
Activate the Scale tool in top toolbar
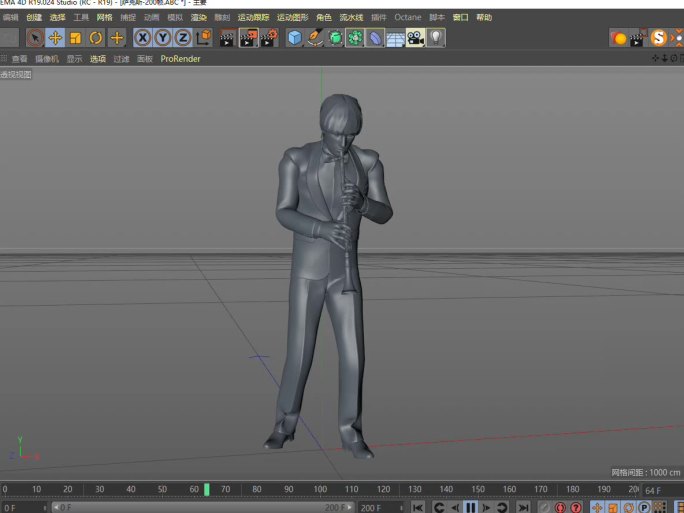point(75,38)
